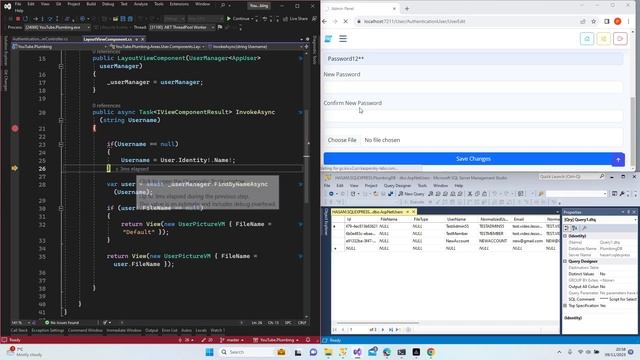This screenshot has width=640, height=360.
Task: Click the logout icon button in Admin Panel
Action: pos(620,38)
